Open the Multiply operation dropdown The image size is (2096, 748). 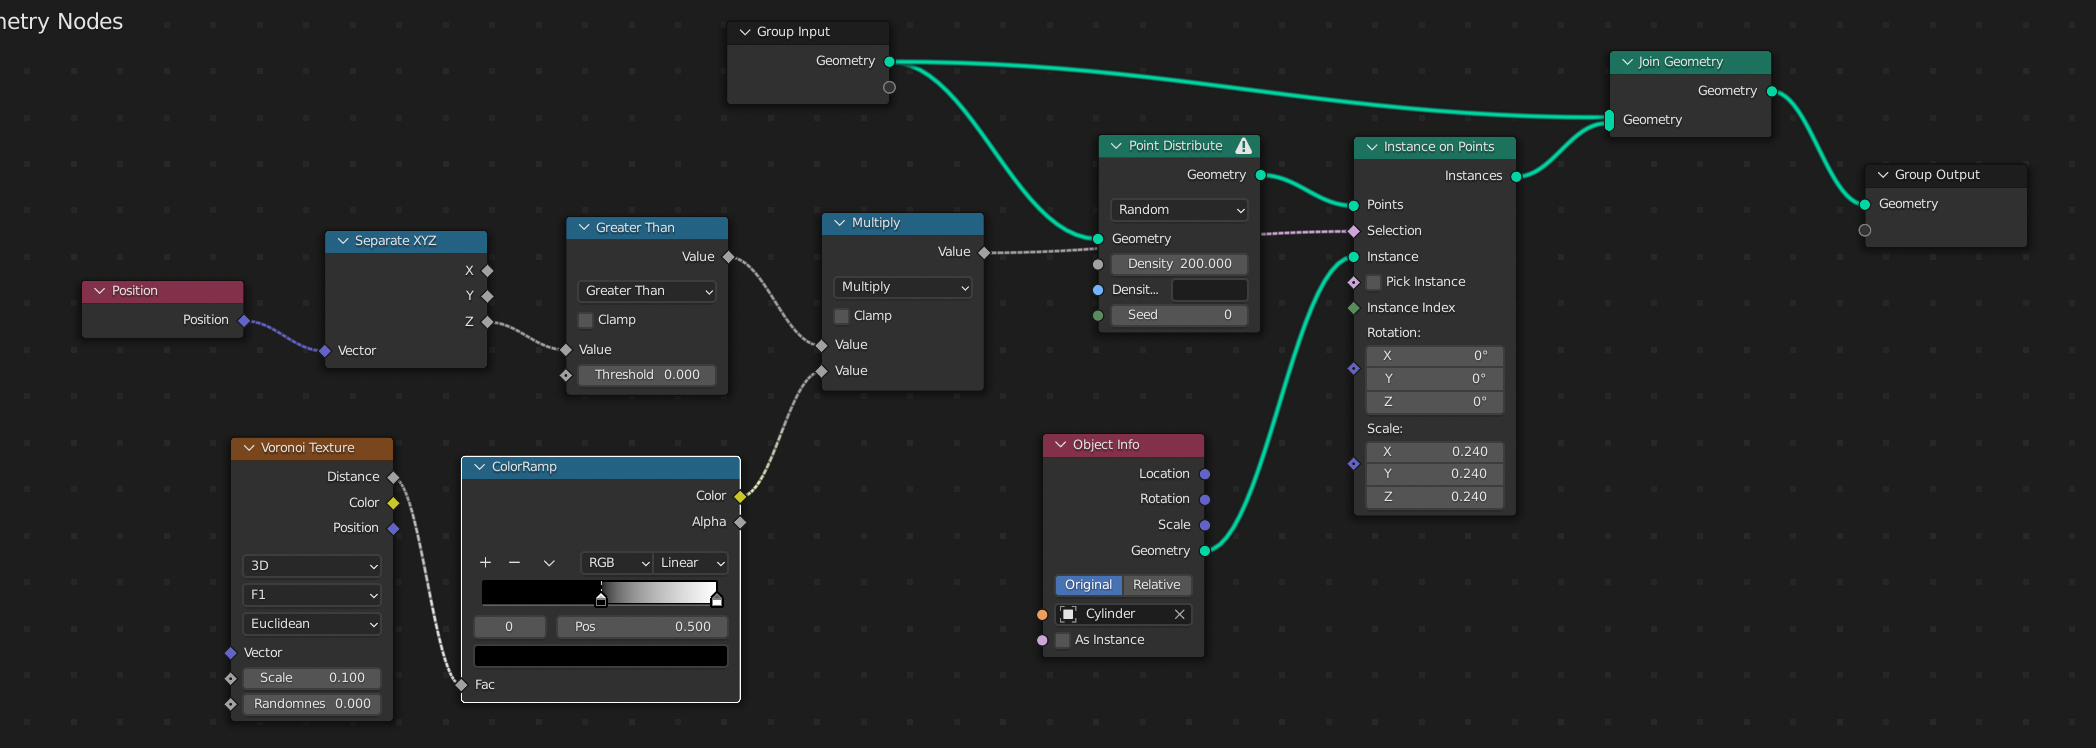coord(903,287)
